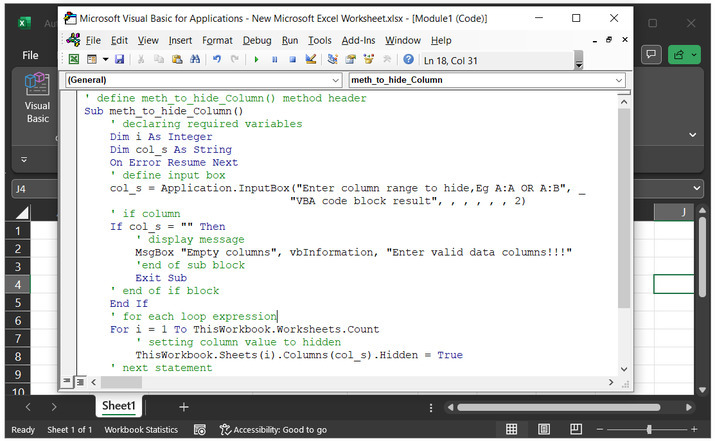The height and width of the screenshot is (441, 715).
Task: Click toolbar options overflow arrow
Action: [x=579, y=60]
